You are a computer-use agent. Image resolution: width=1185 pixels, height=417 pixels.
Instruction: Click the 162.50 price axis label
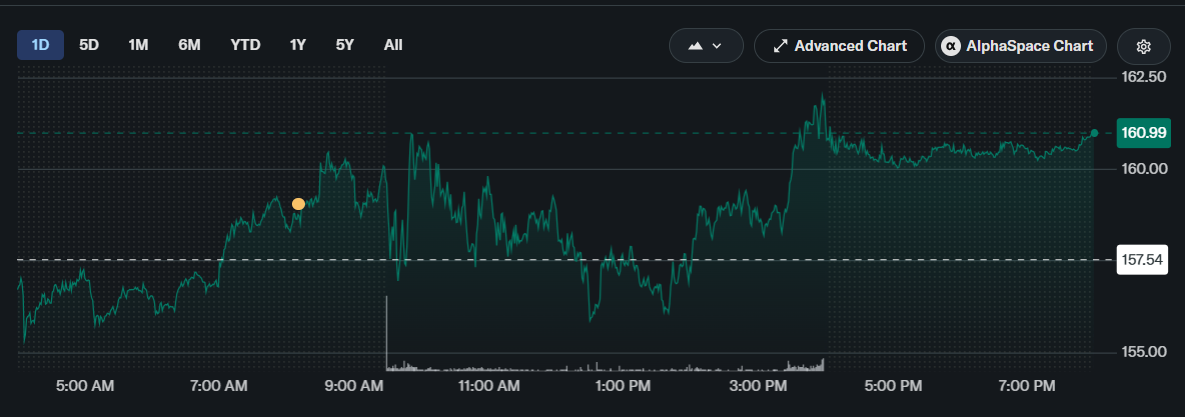[1144, 77]
